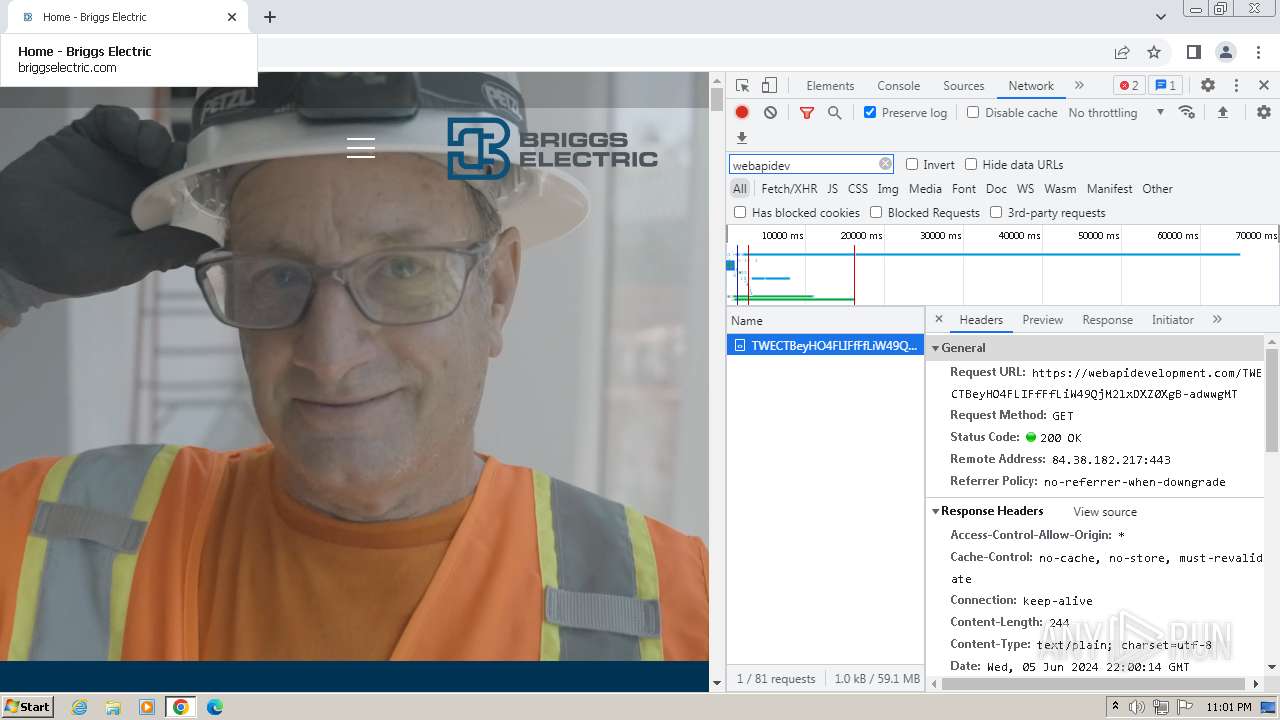Open the No throttling dropdown
The height and width of the screenshot is (720, 1280).
(1115, 113)
